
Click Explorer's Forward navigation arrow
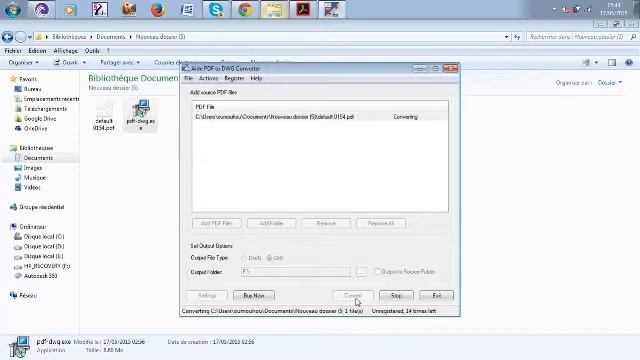pyautogui.click(x=20, y=37)
